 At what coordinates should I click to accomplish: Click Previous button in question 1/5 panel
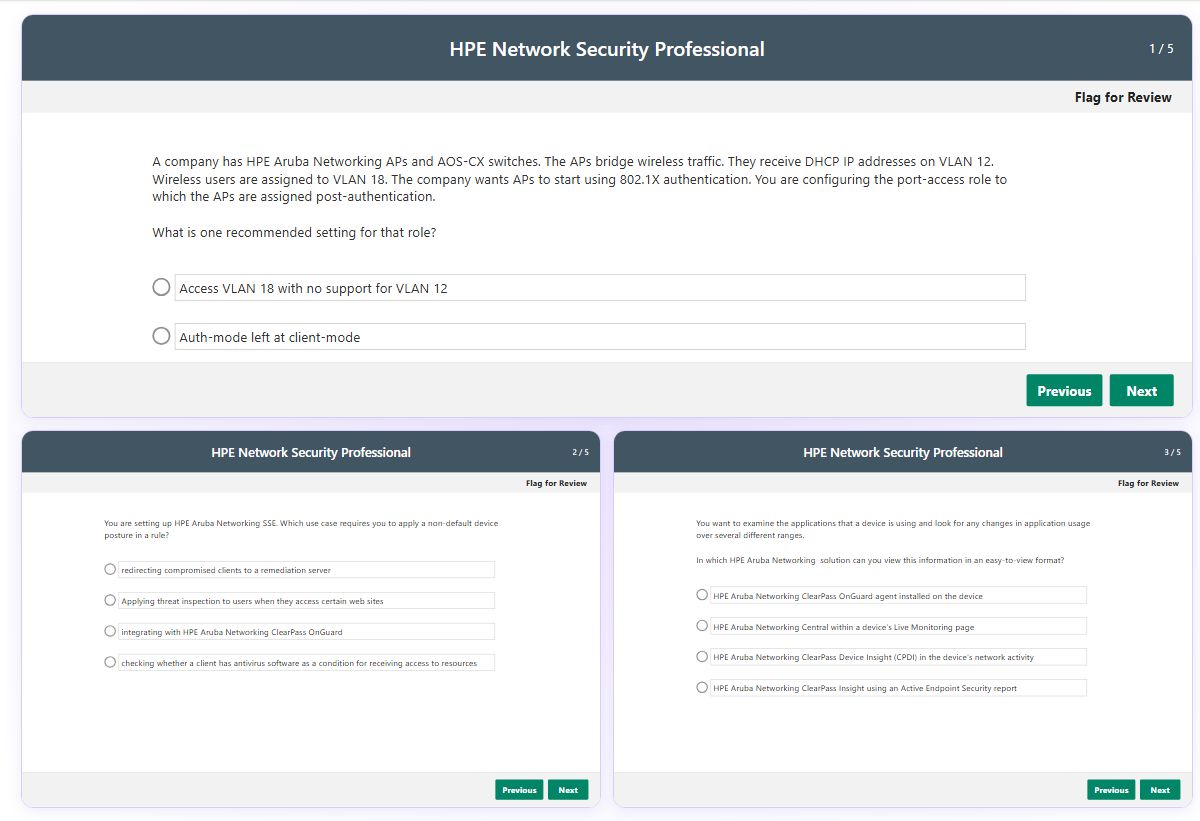tap(1064, 391)
